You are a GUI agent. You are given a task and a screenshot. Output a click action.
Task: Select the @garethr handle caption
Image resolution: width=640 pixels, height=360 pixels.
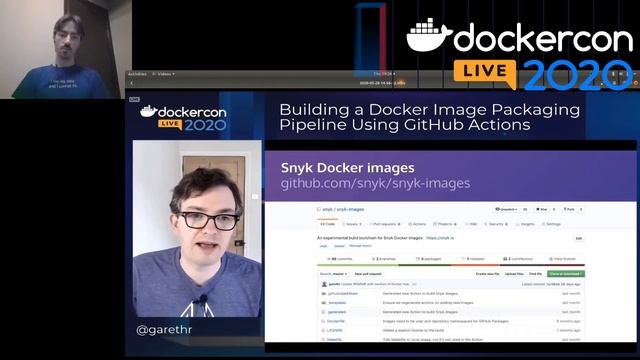164,330
